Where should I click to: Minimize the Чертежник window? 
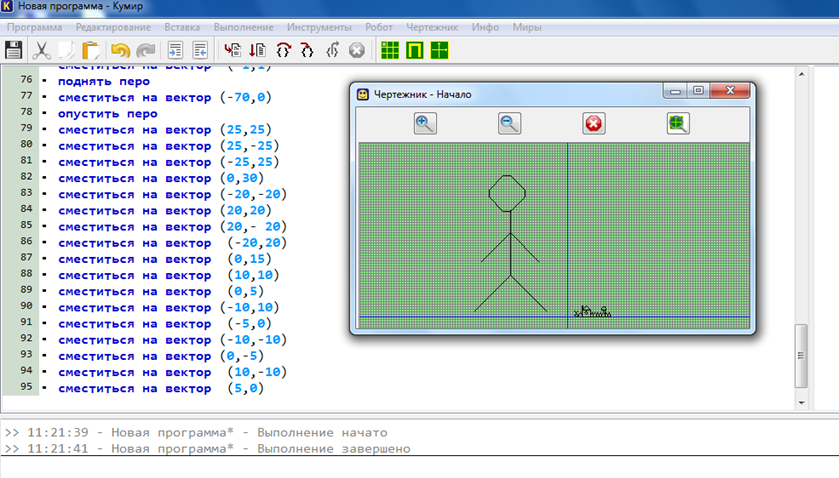point(675,91)
